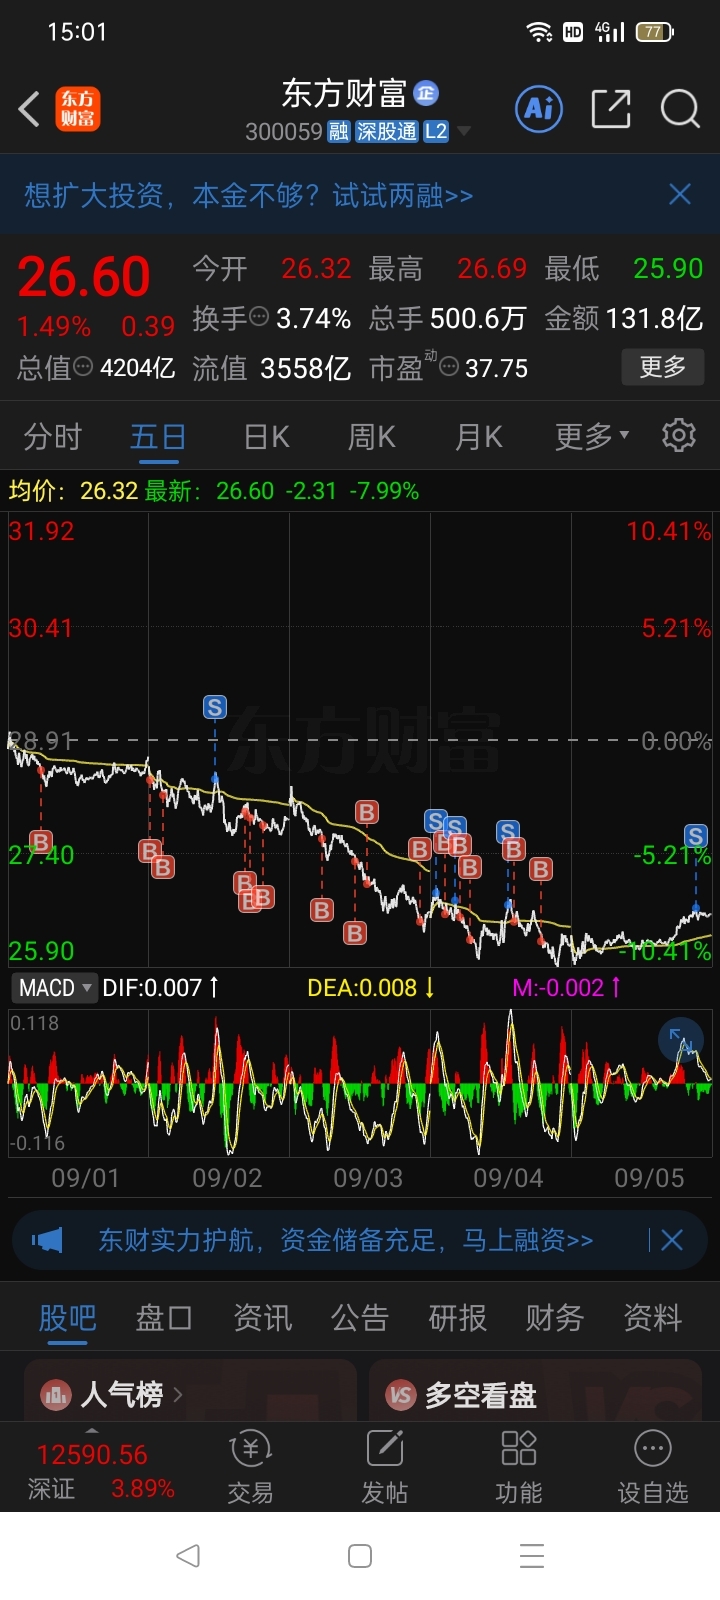Tap the DEA:0.008 reading

[x=371, y=988]
